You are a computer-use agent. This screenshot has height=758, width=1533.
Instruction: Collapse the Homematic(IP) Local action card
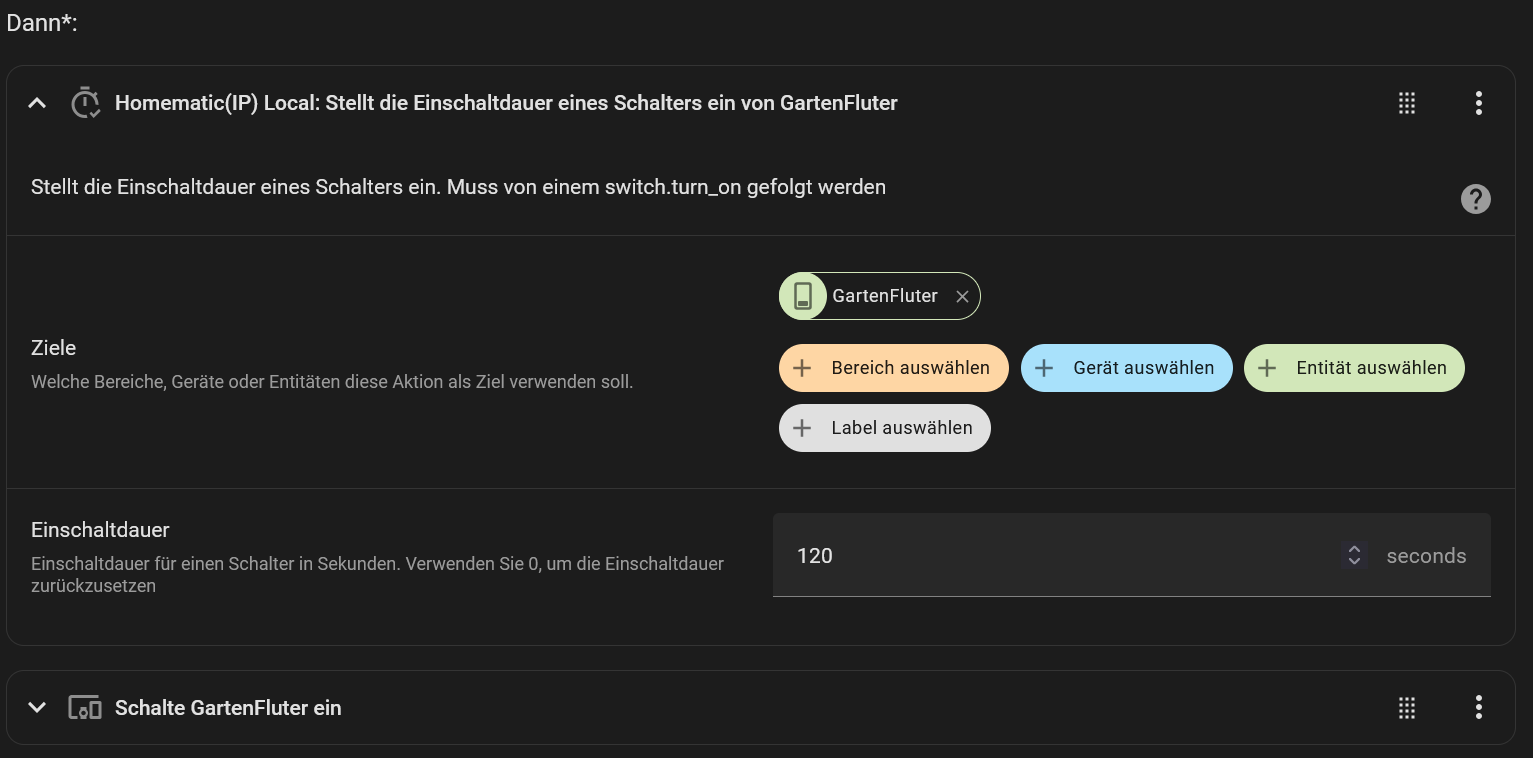tap(37, 103)
